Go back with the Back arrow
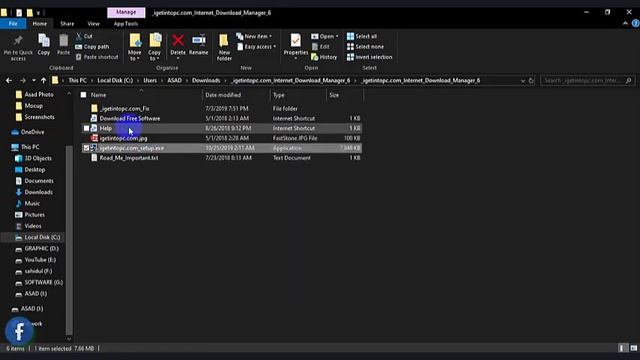Screen dimensions: 640x360 tap(9, 80)
